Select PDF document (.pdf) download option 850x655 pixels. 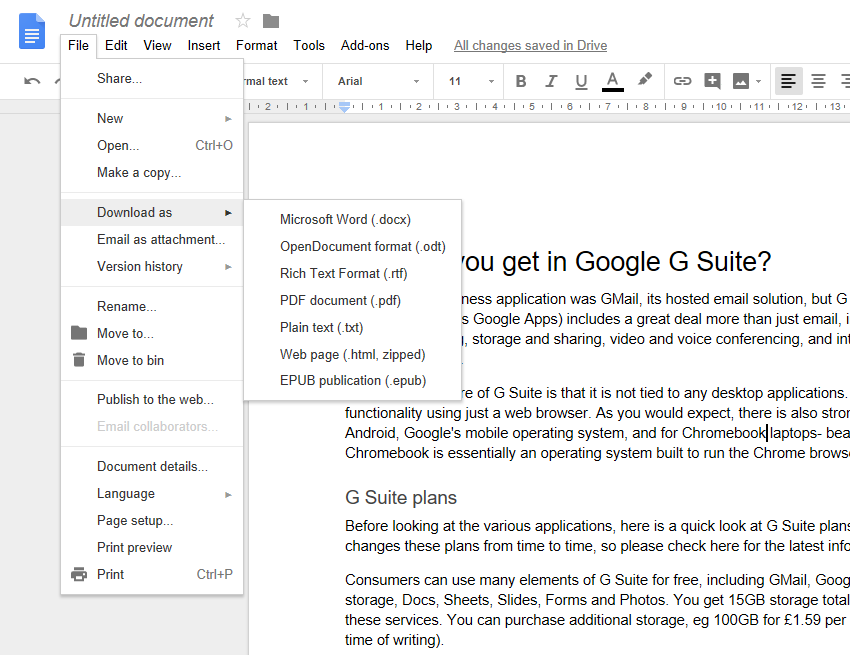point(340,300)
